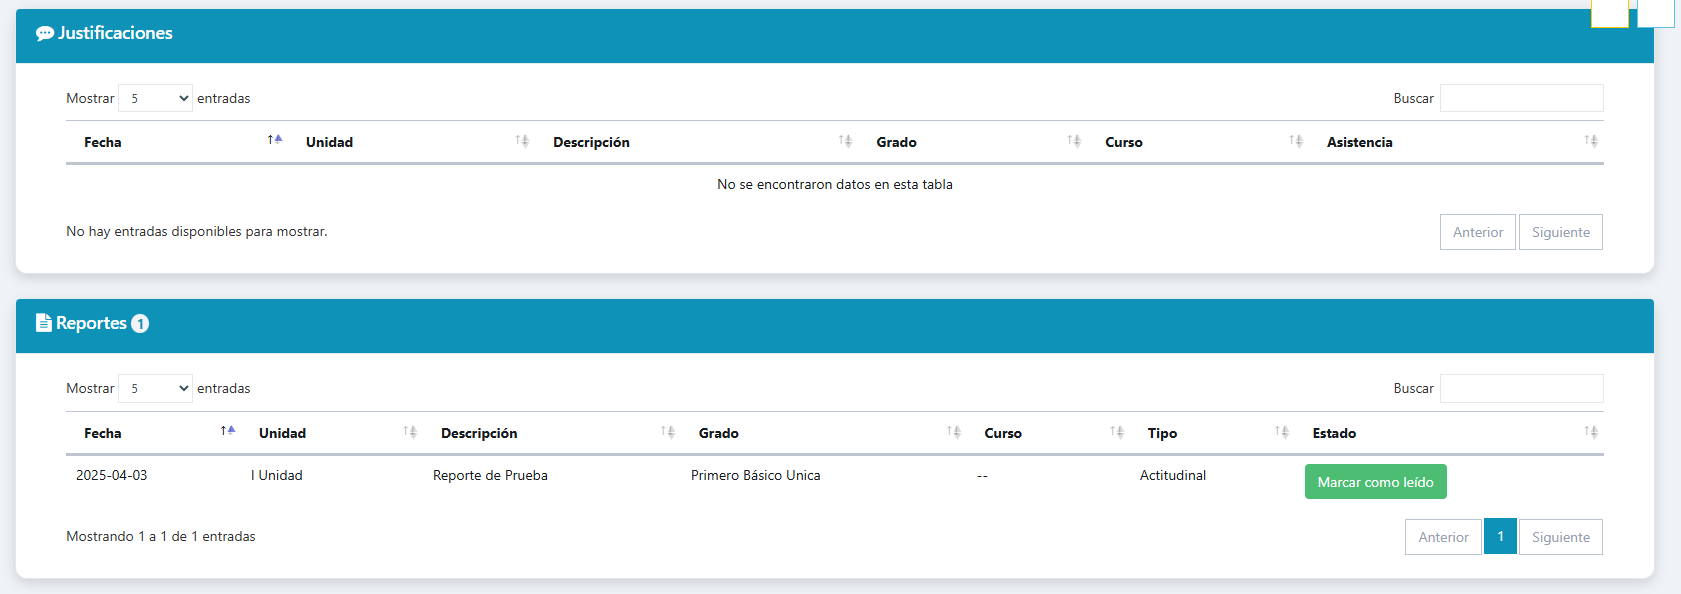Sort Reportes table by Grado arrow icon
1681x594 pixels.
954,432
